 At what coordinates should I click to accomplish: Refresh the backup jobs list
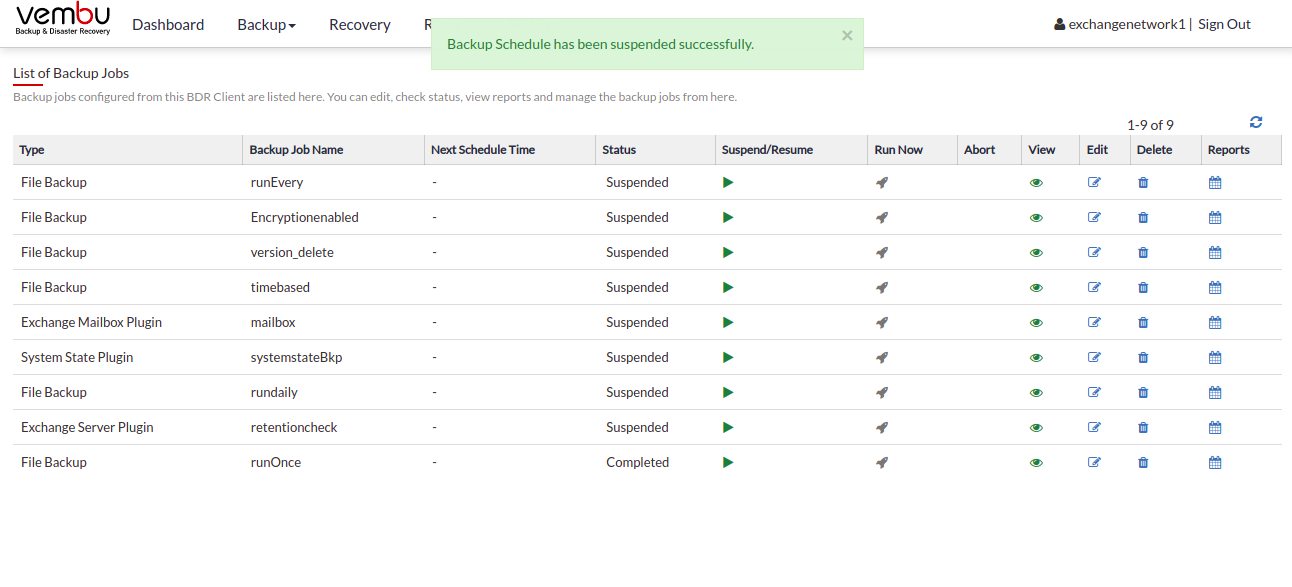[1256, 122]
